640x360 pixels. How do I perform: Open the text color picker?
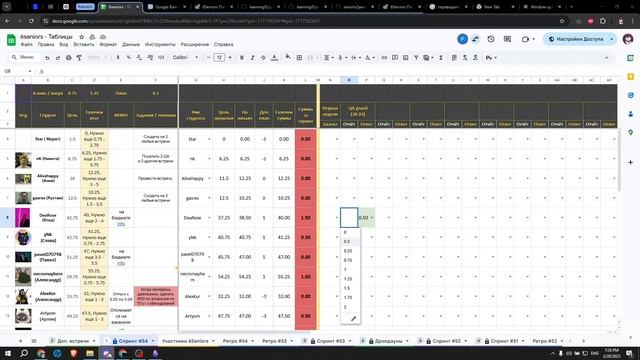coord(274,58)
